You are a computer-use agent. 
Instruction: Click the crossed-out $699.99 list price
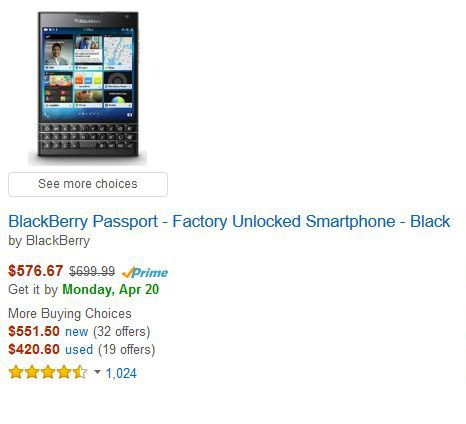(92, 271)
